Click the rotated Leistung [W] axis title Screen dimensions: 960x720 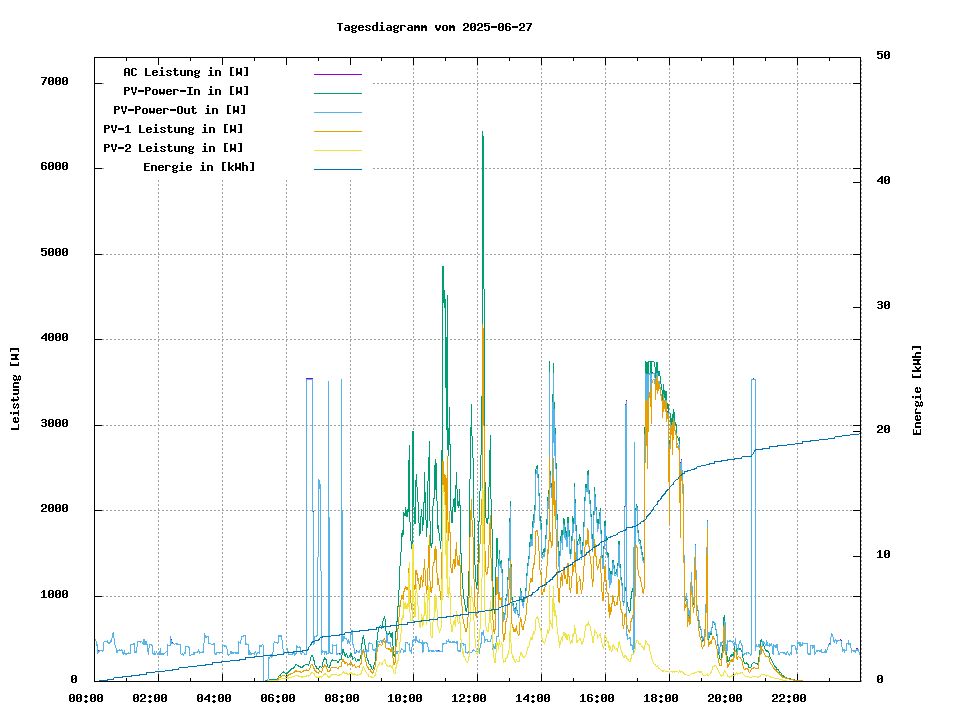[16, 389]
